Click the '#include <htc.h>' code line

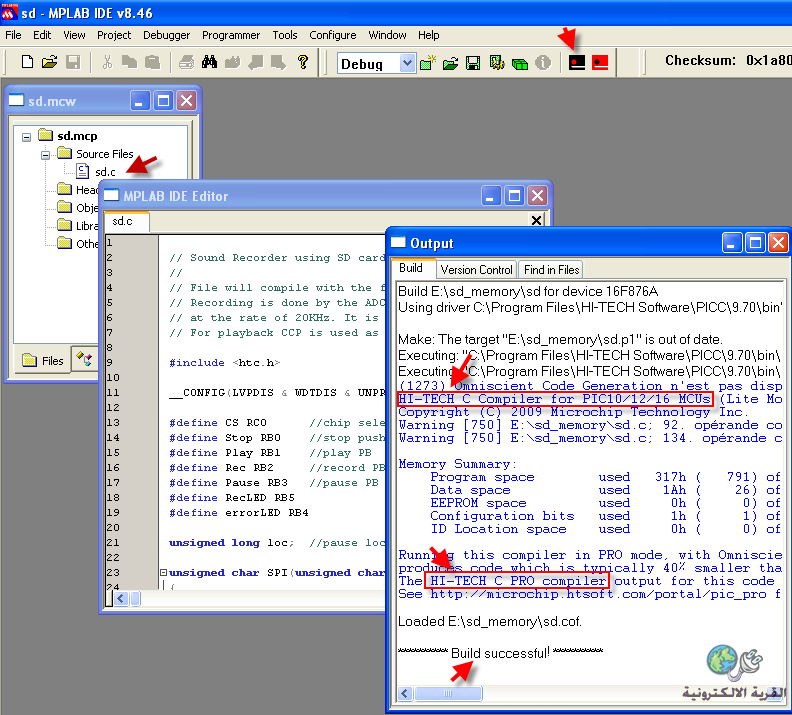(225, 363)
